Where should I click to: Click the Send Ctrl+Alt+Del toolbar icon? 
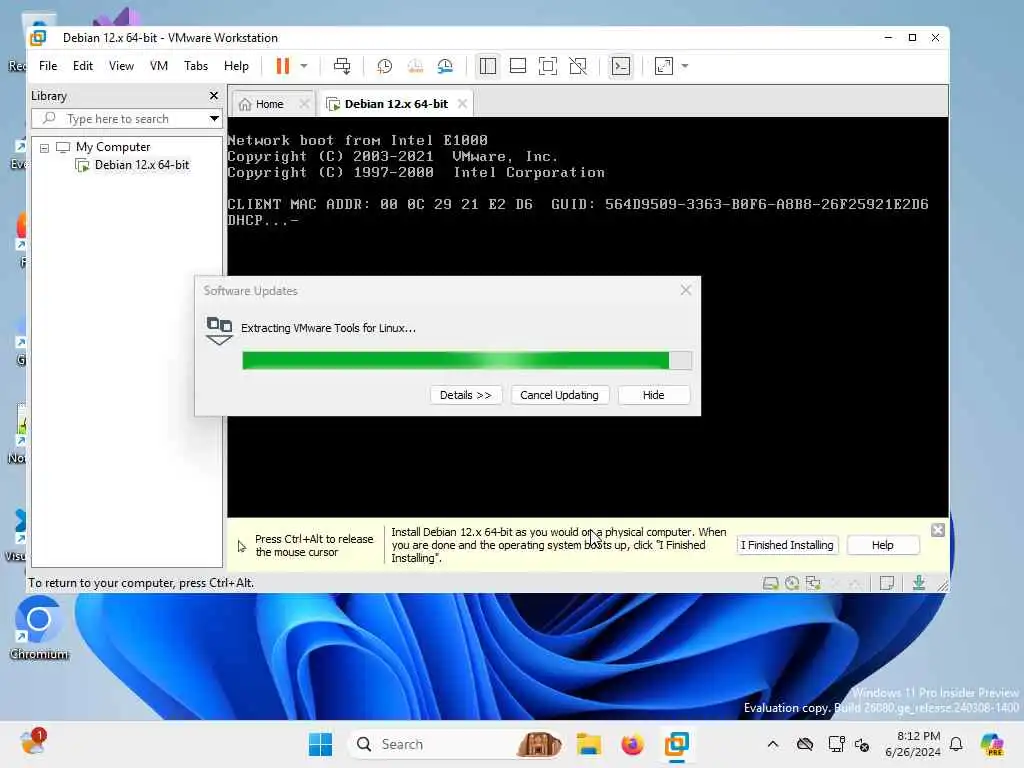click(x=342, y=66)
